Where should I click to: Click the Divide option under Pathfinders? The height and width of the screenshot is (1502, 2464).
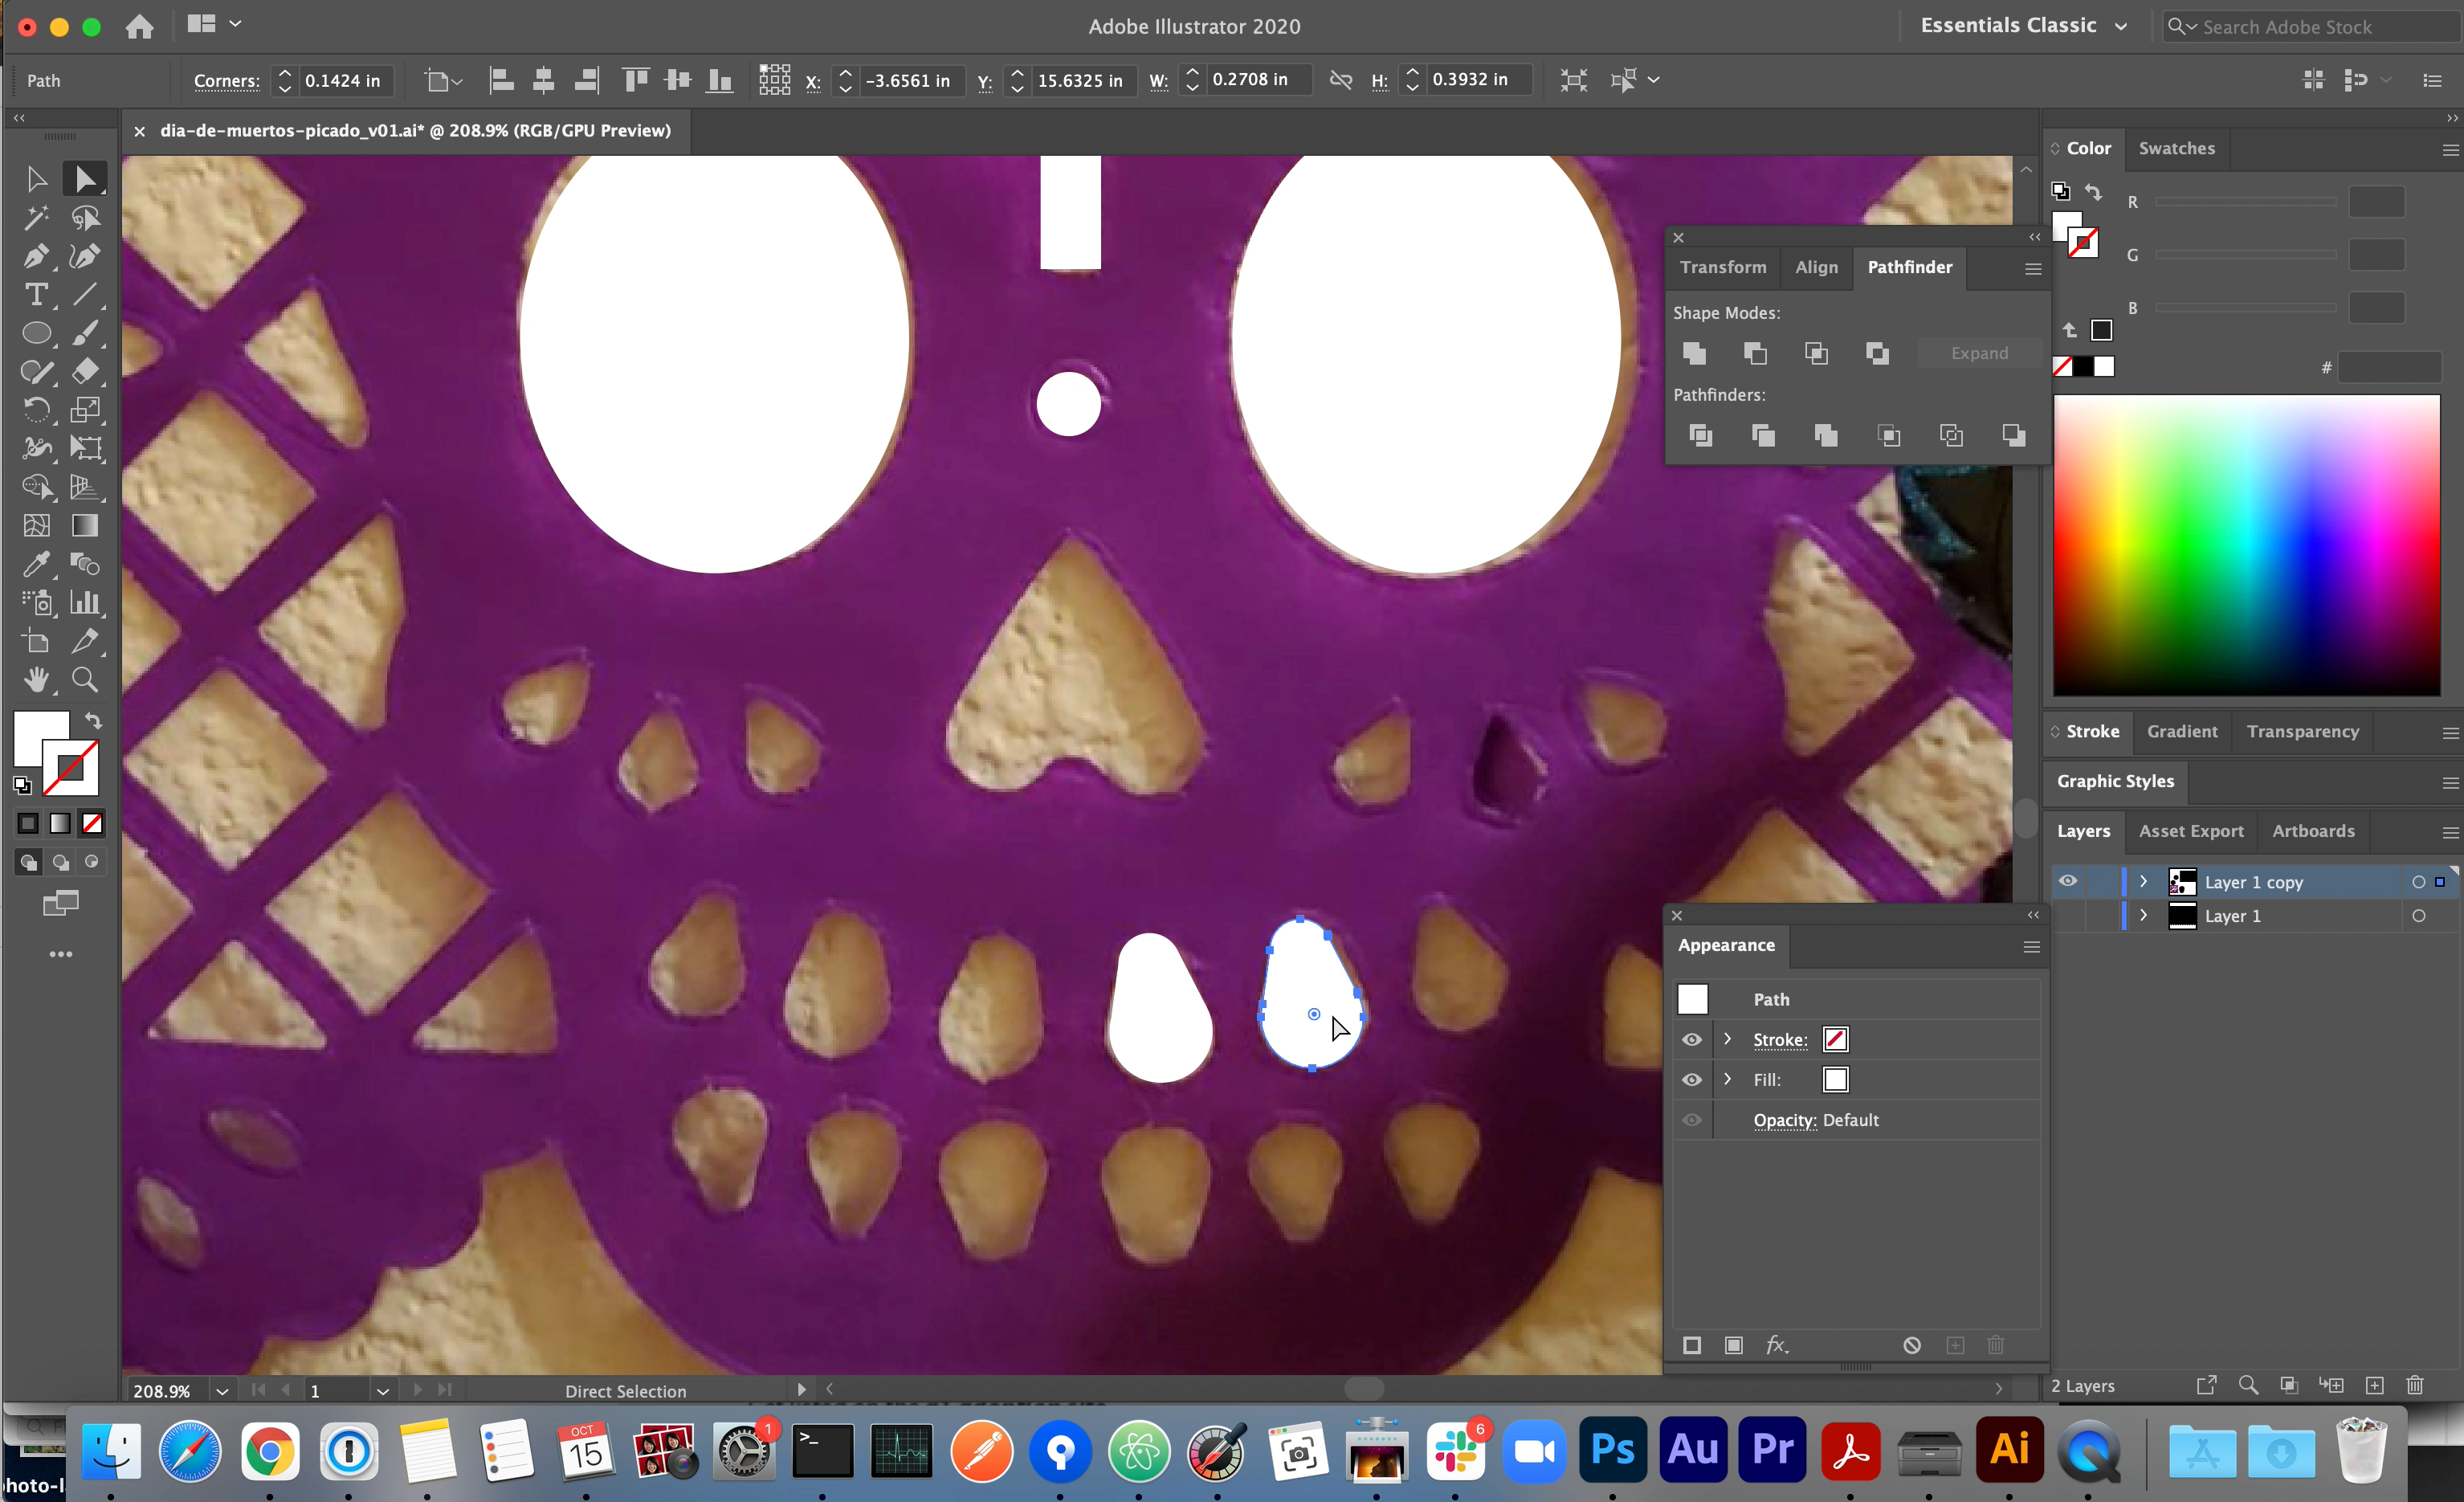pos(1702,435)
